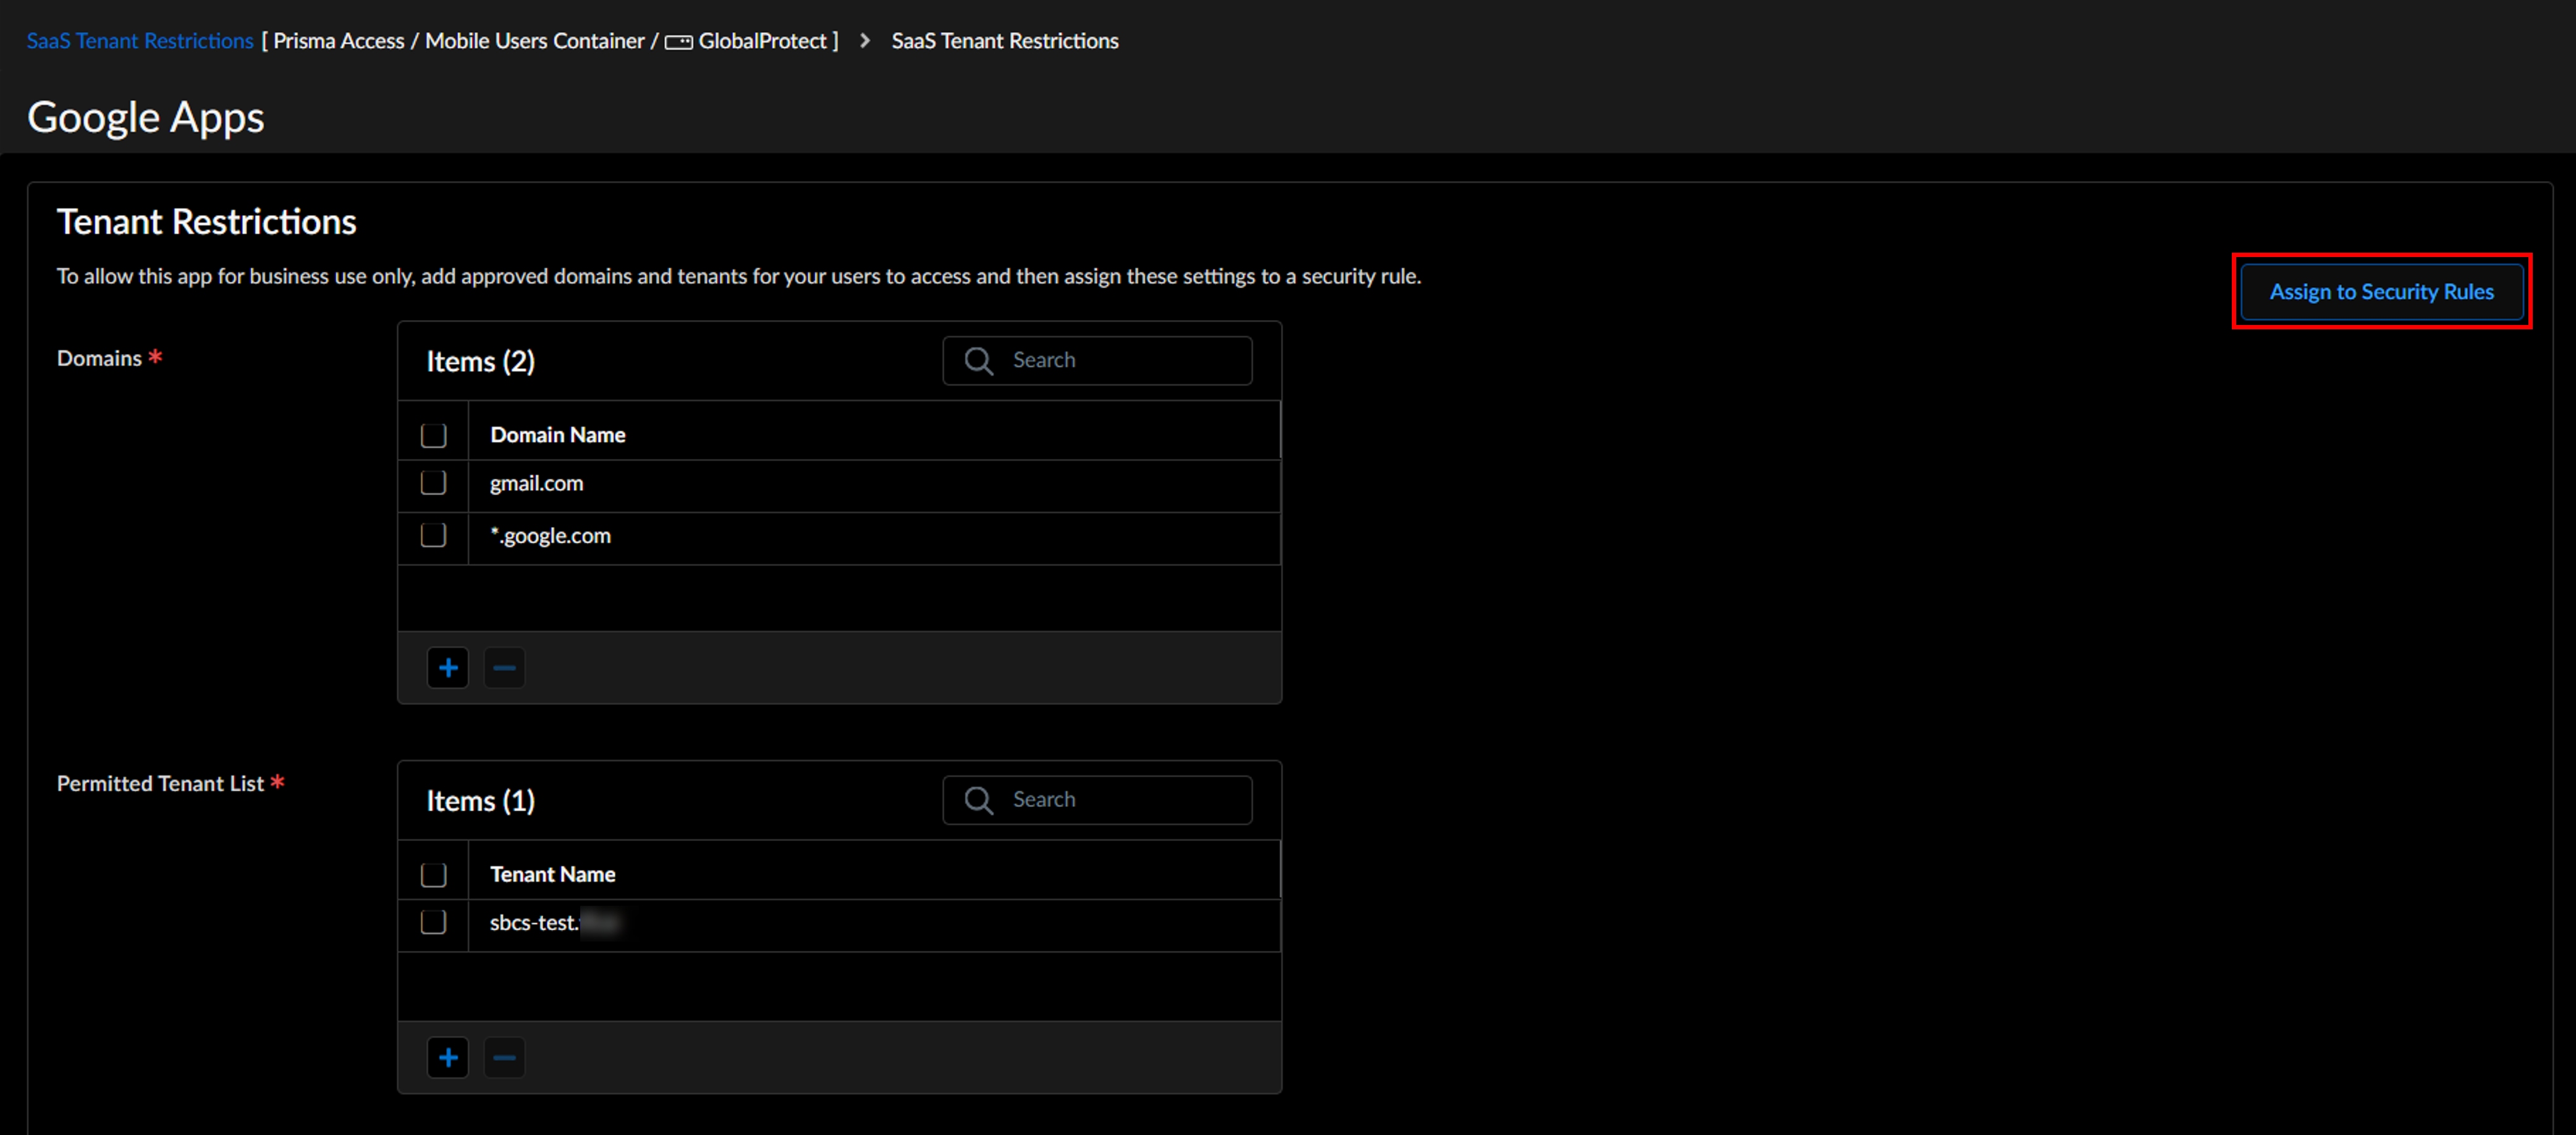This screenshot has width=2576, height=1135.
Task: Check the gmail.com row checkbox
Action: pos(433,483)
